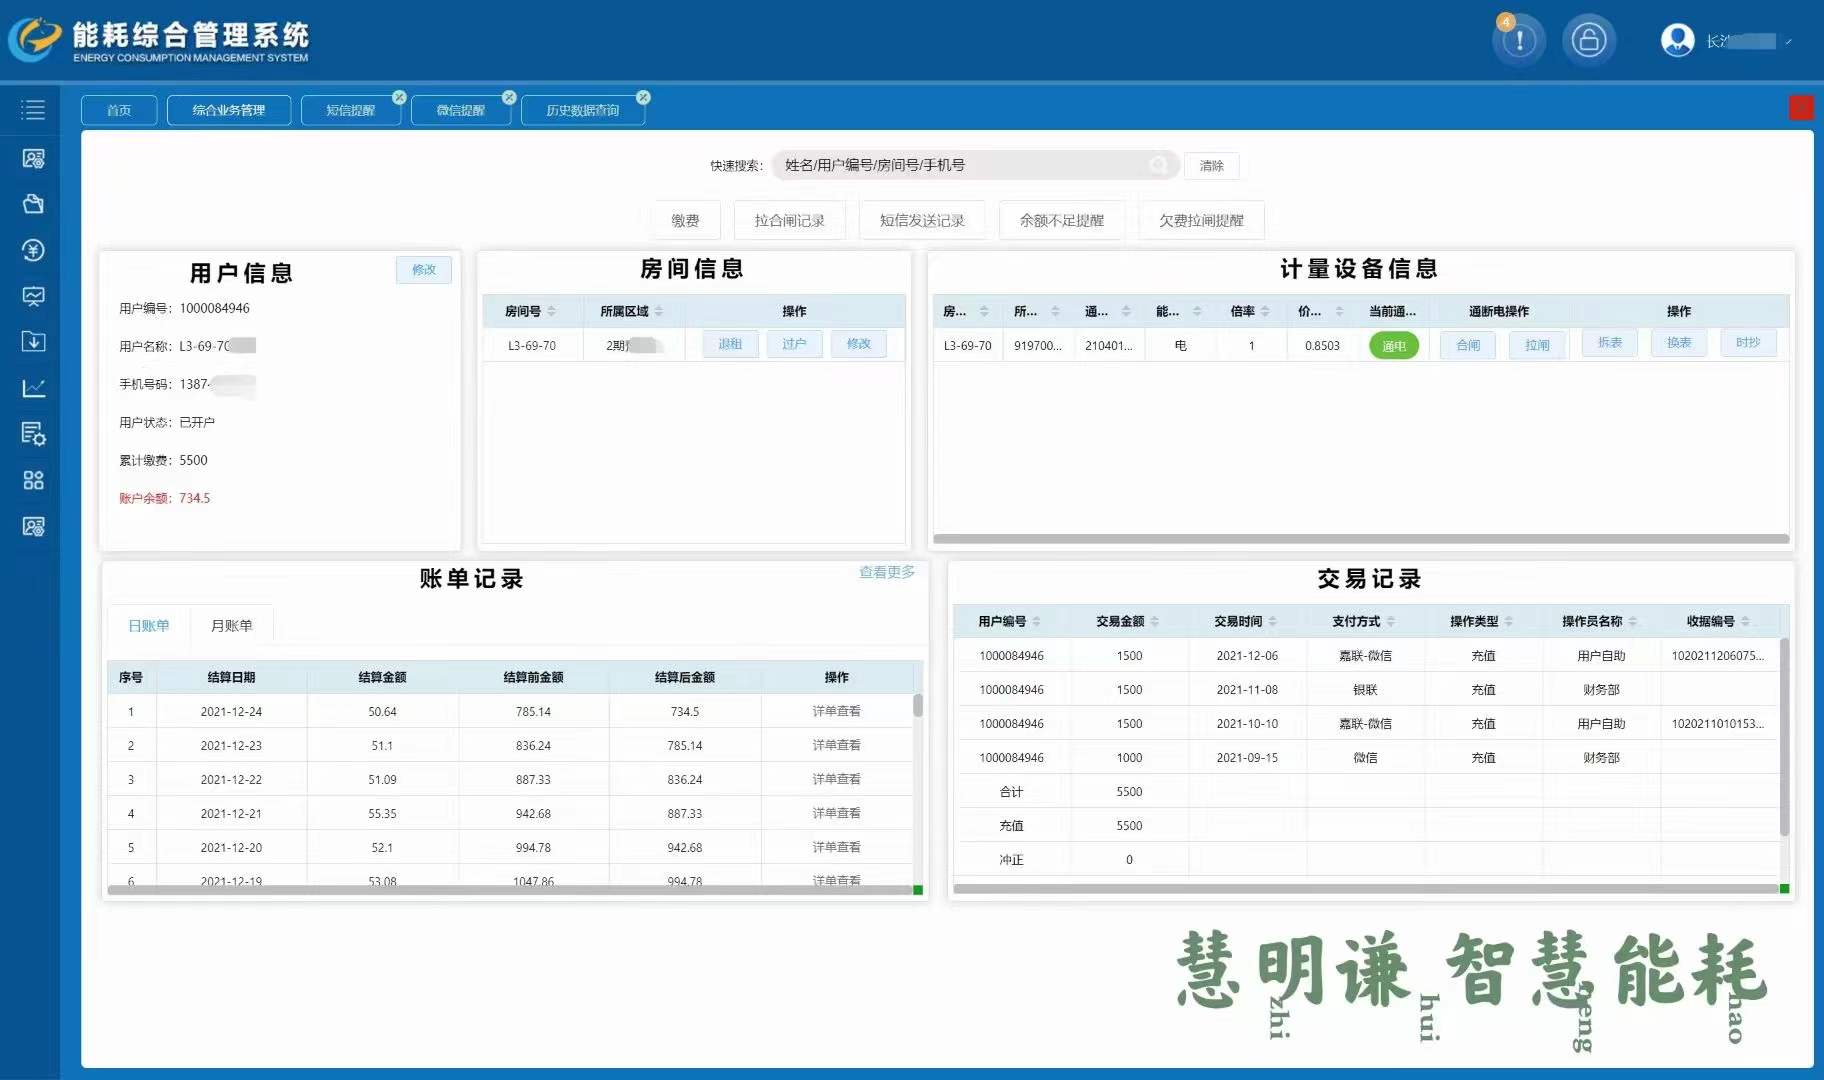The height and width of the screenshot is (1080, 1824).
Task: Open the 查看更多 link in bill records
Action: [886, 572]
